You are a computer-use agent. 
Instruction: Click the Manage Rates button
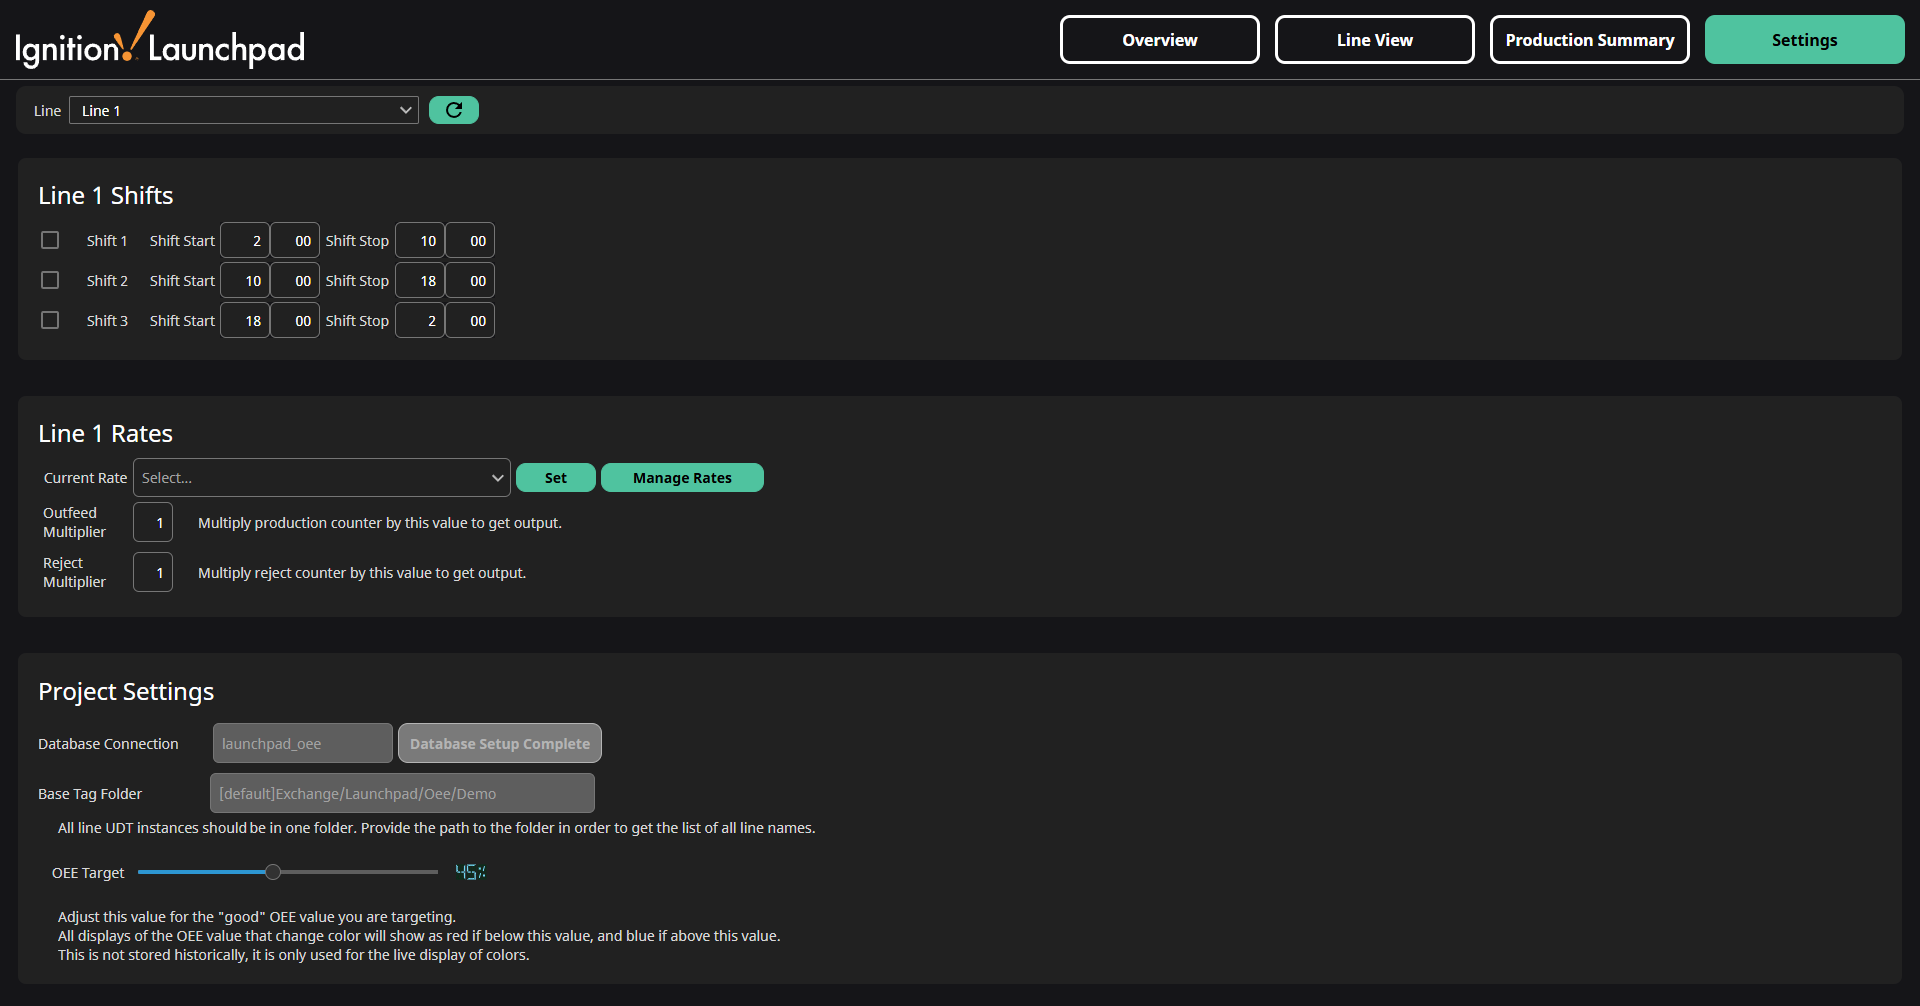(x=682, y=478)
